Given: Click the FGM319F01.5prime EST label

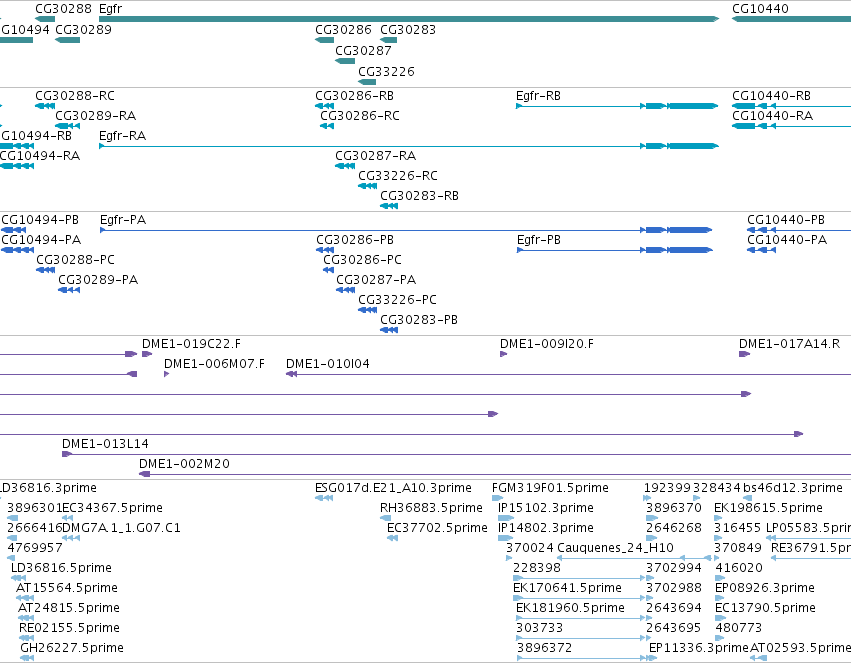Looking at the screenshot, I should (x=550, y=488).
